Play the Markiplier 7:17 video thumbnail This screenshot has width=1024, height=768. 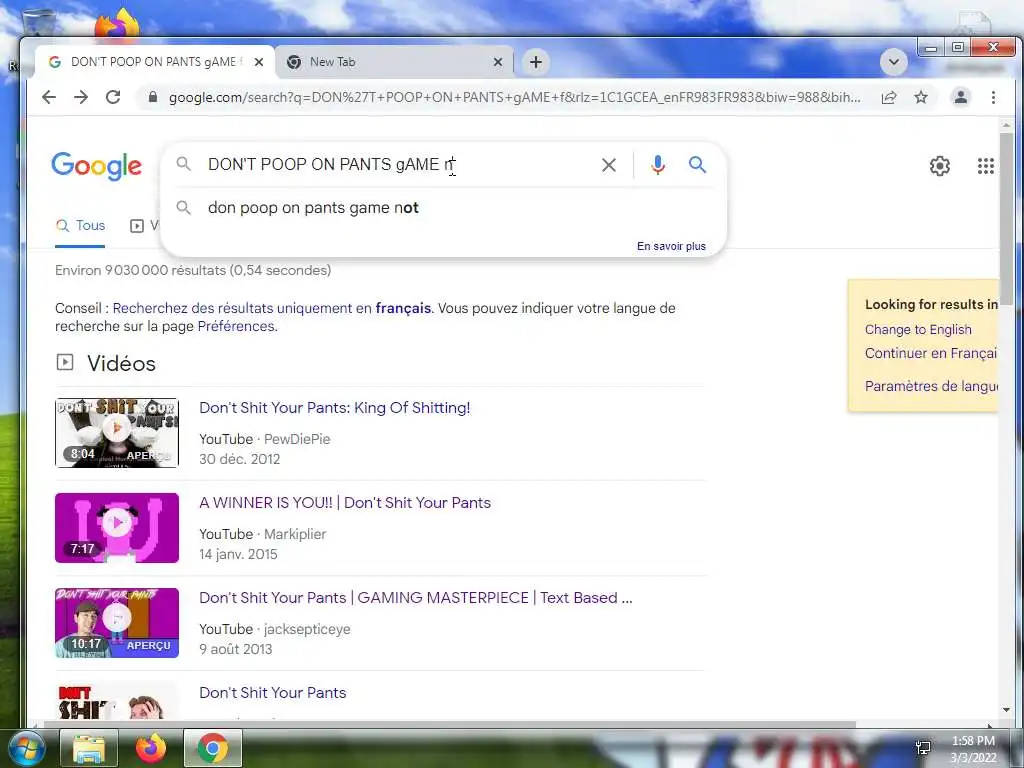point(117,528)
